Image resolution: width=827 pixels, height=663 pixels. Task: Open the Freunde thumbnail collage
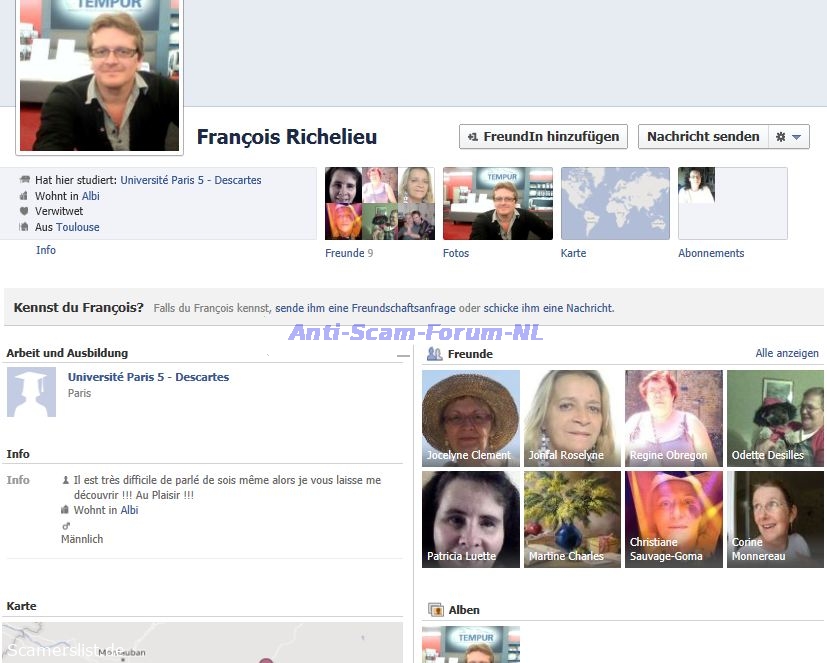379,203
